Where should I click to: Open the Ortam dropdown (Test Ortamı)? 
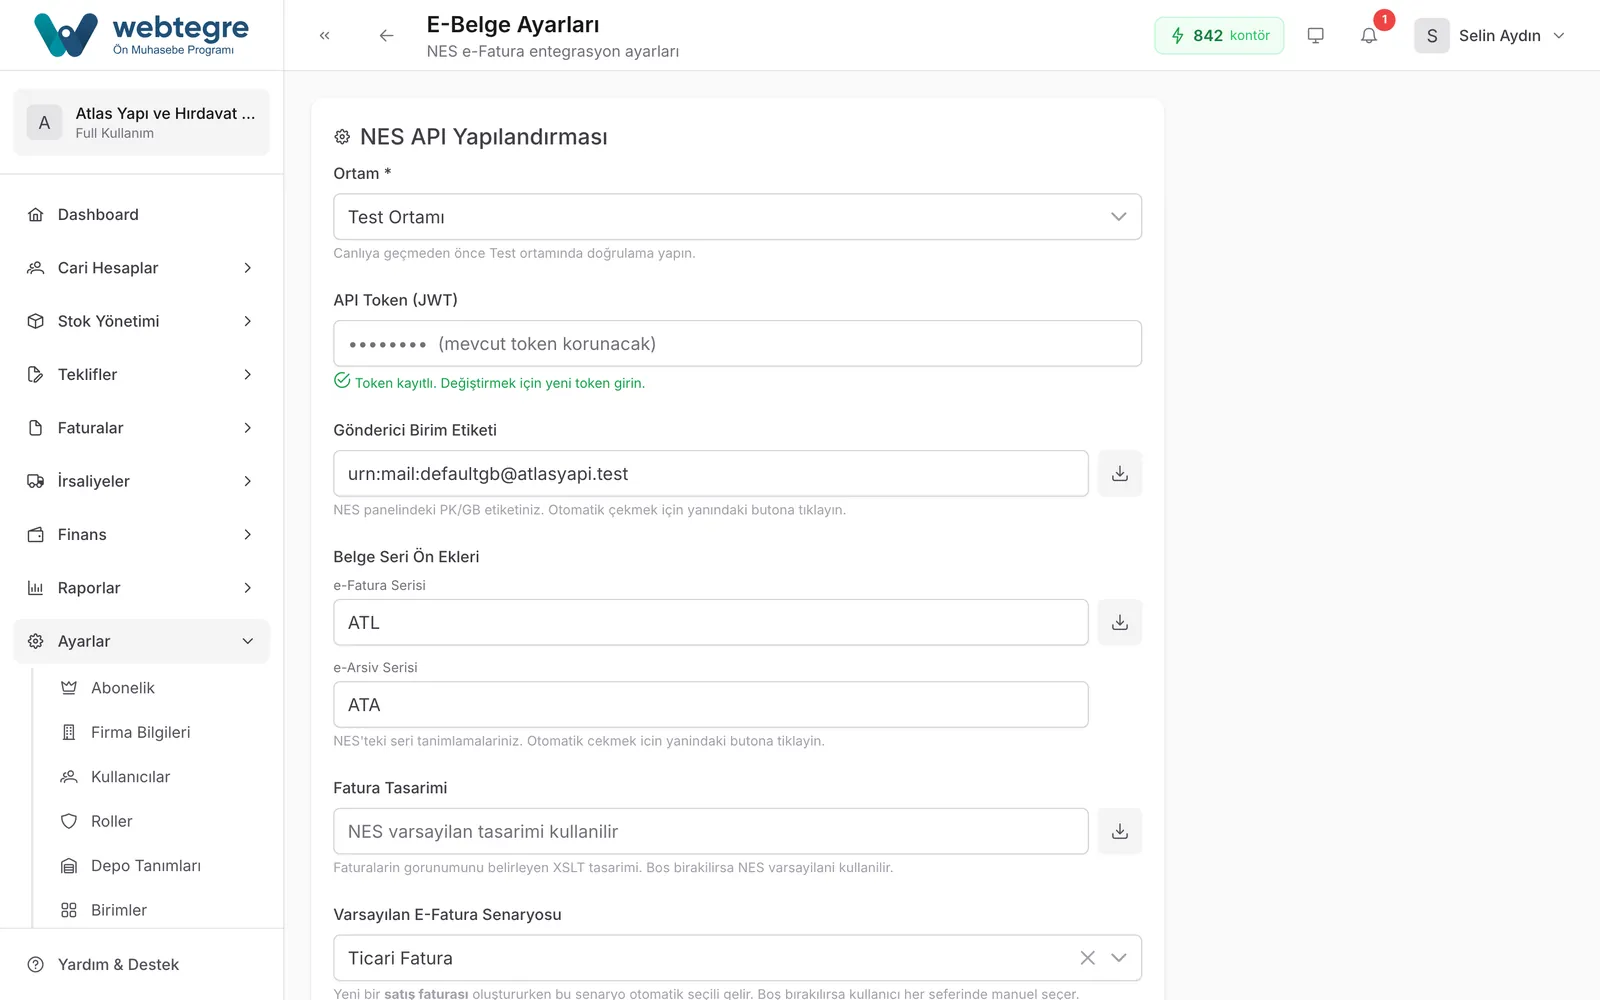click(x=737, y=217)
